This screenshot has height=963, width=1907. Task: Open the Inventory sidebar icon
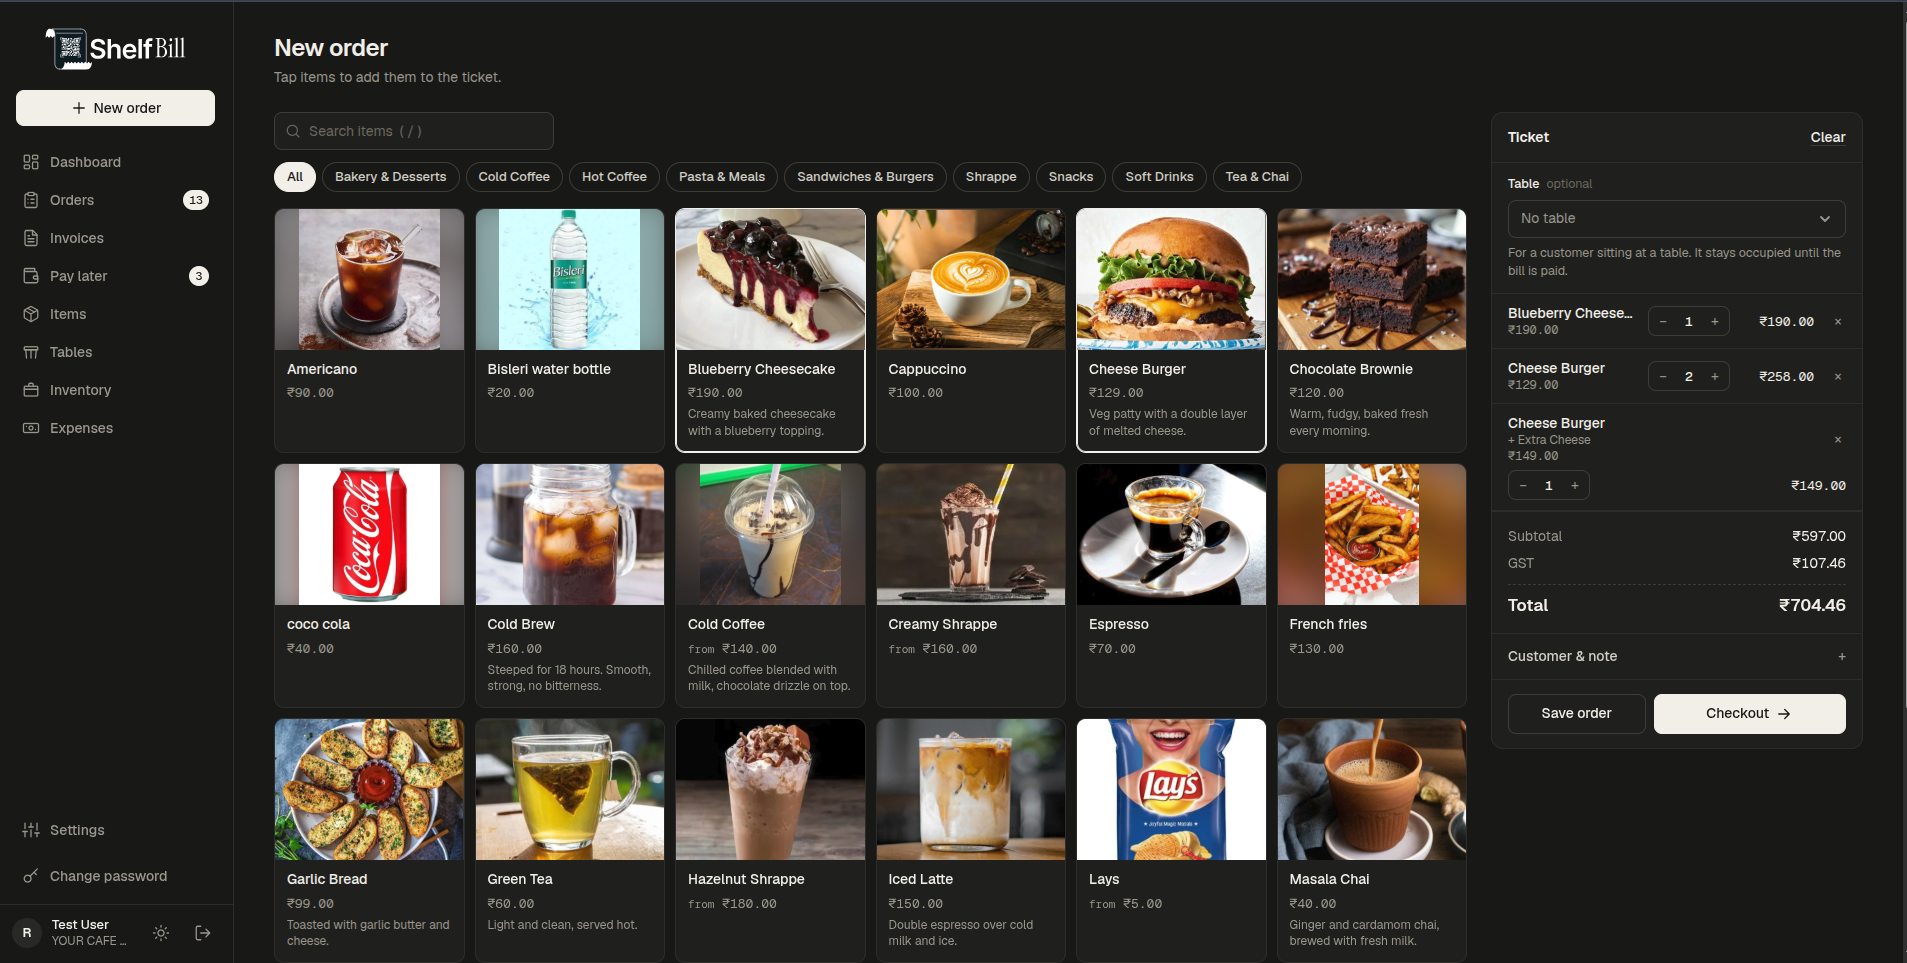click(x=31, y=390)
